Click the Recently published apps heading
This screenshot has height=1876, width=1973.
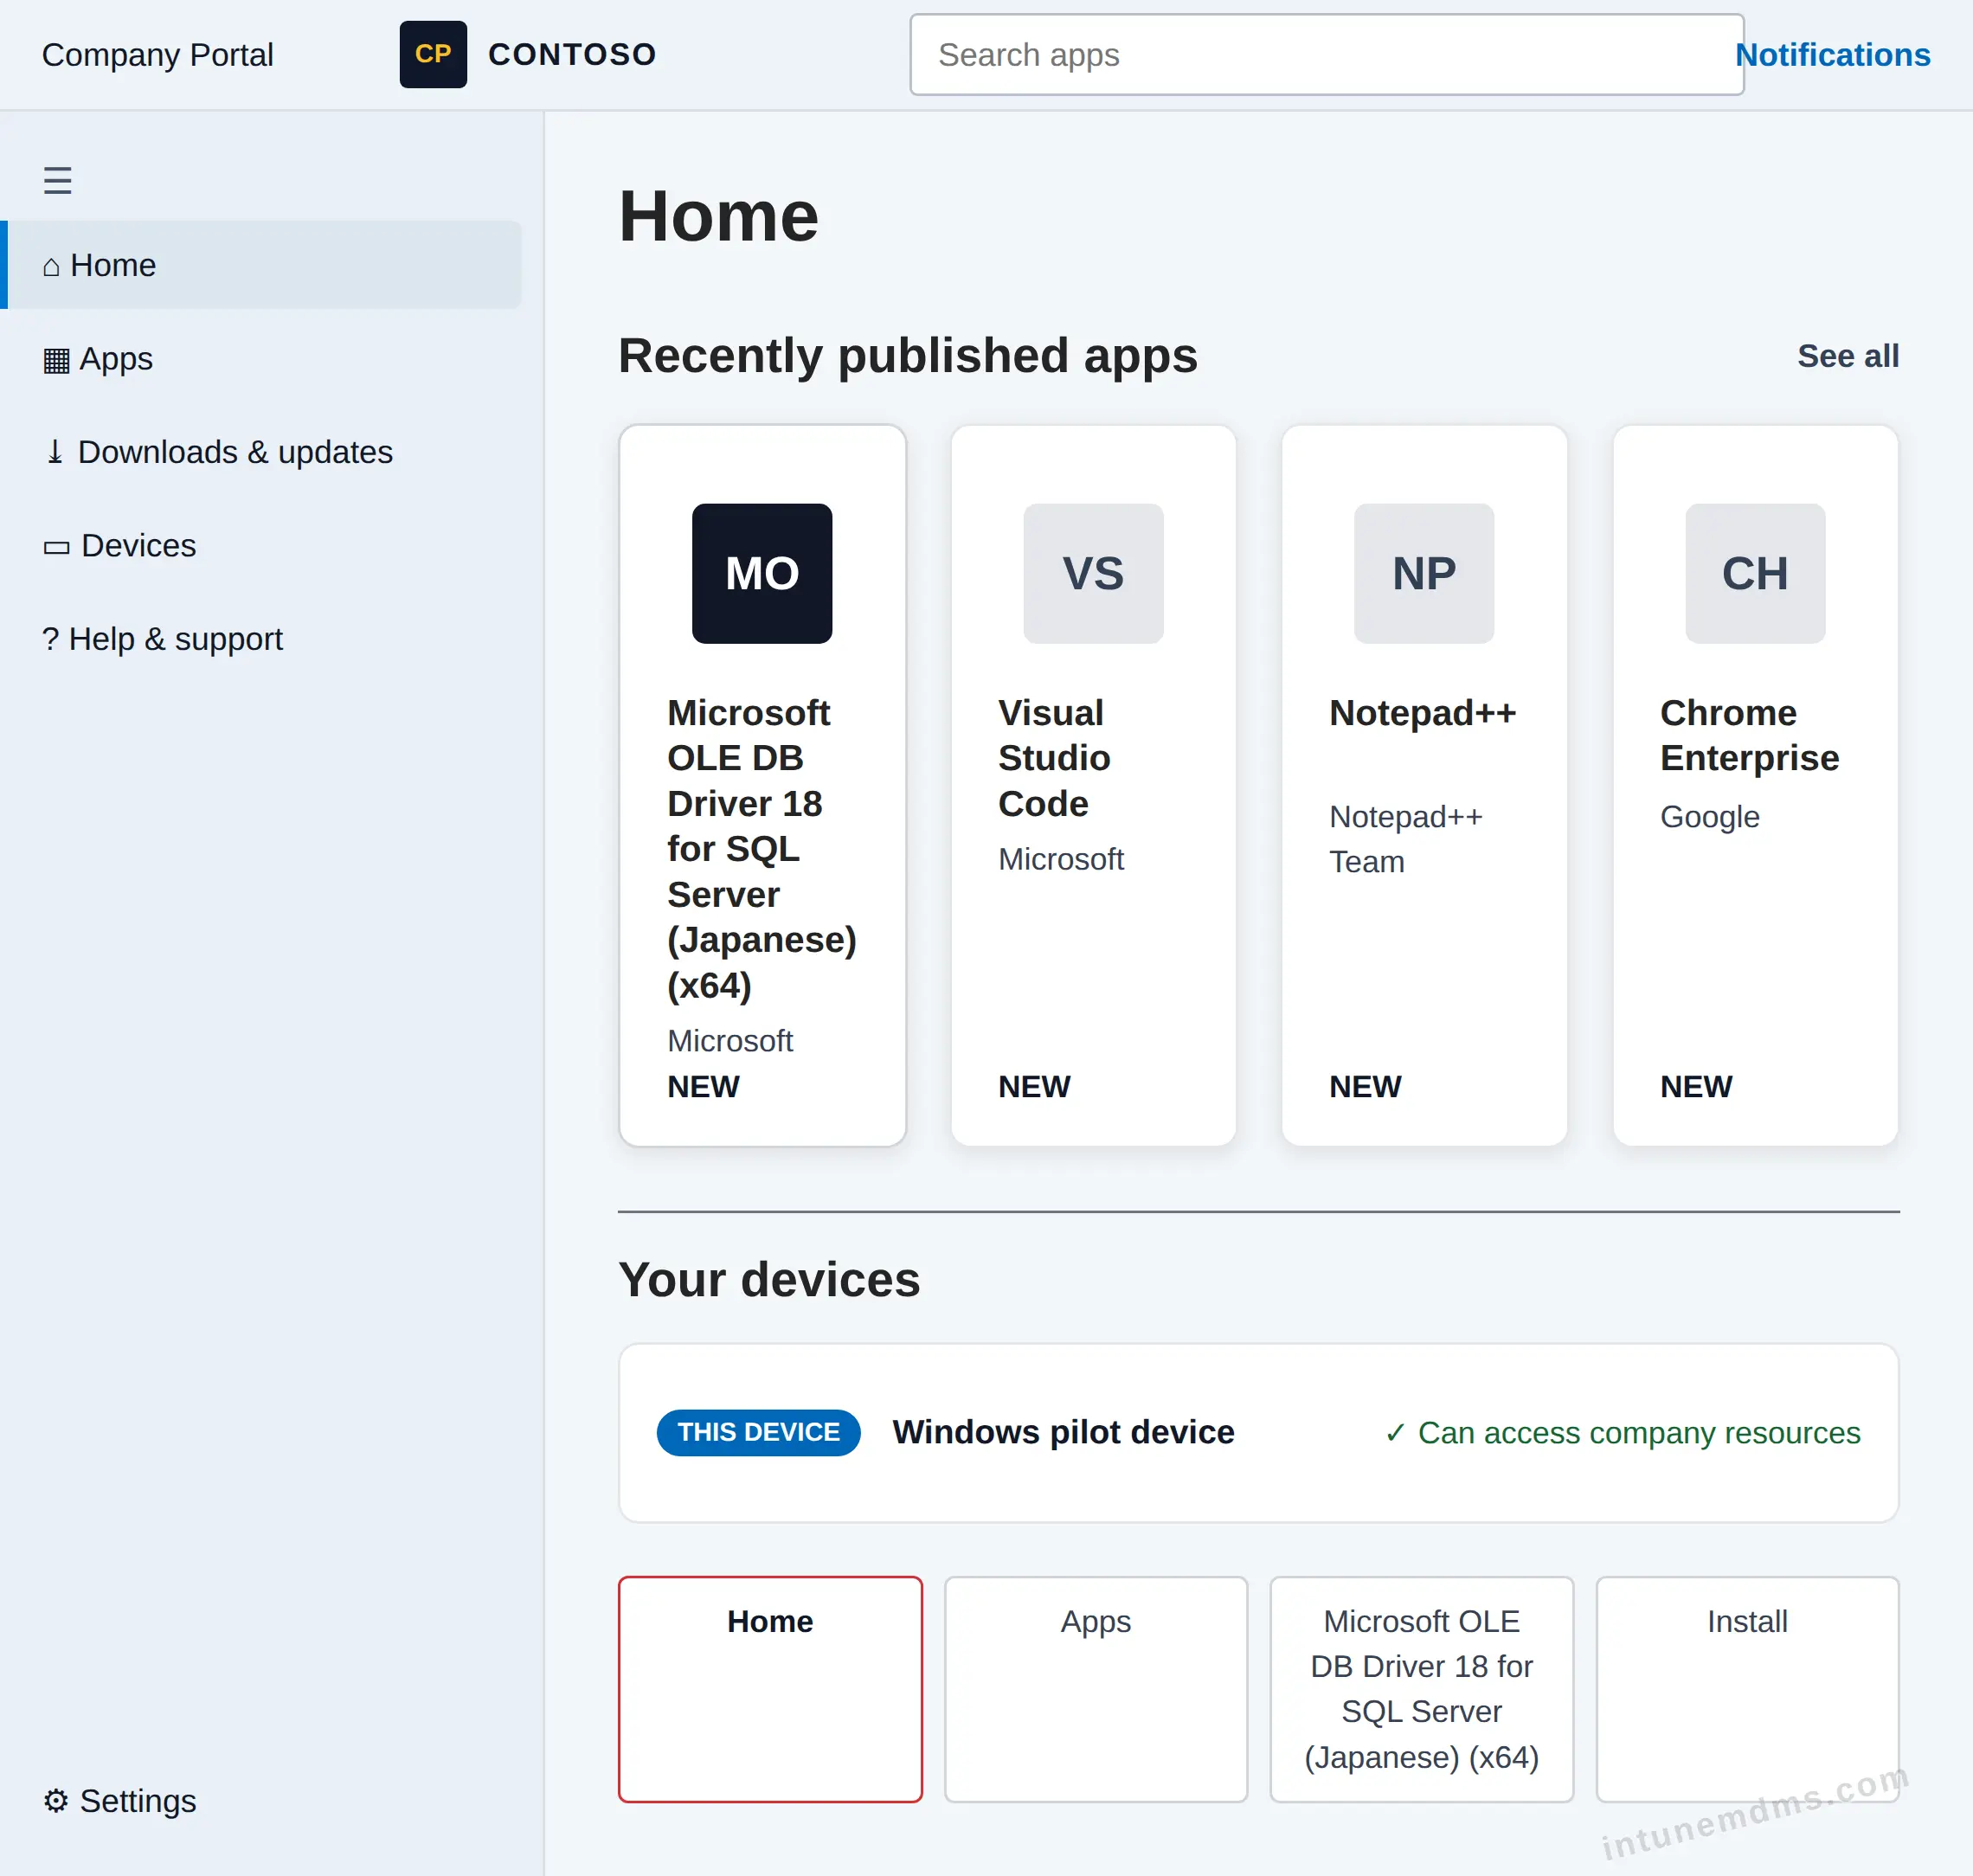point(907,356)
